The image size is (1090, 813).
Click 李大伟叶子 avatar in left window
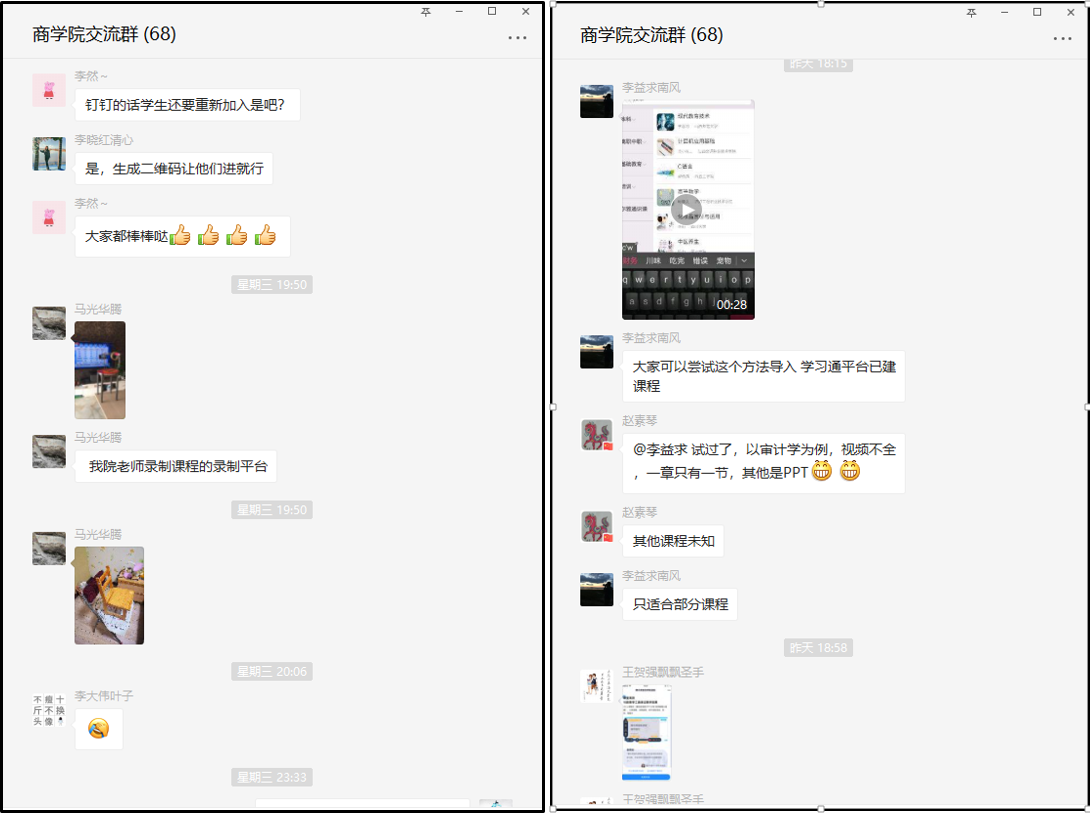49,710
